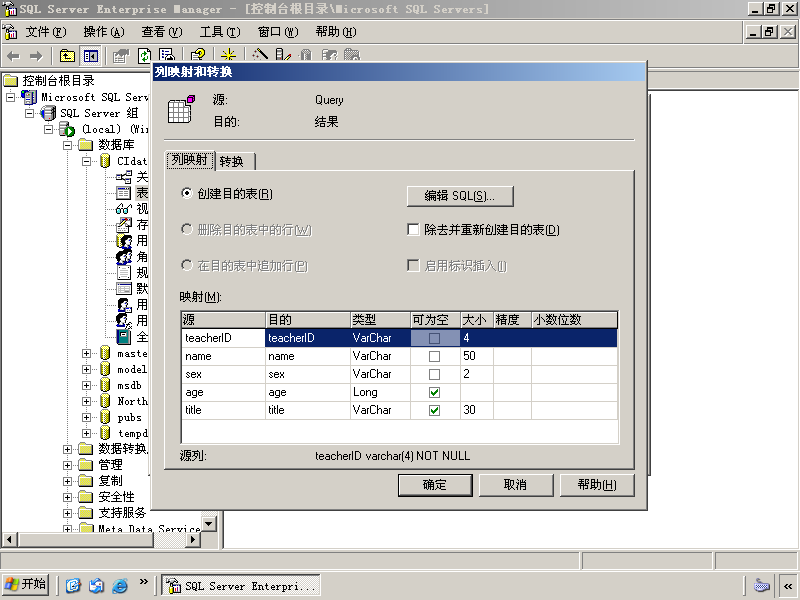Viewport: 800px width, 600px height.
Task: Click the SQL Server group icon
Action: pyautogui.click(x=48, y=113)
